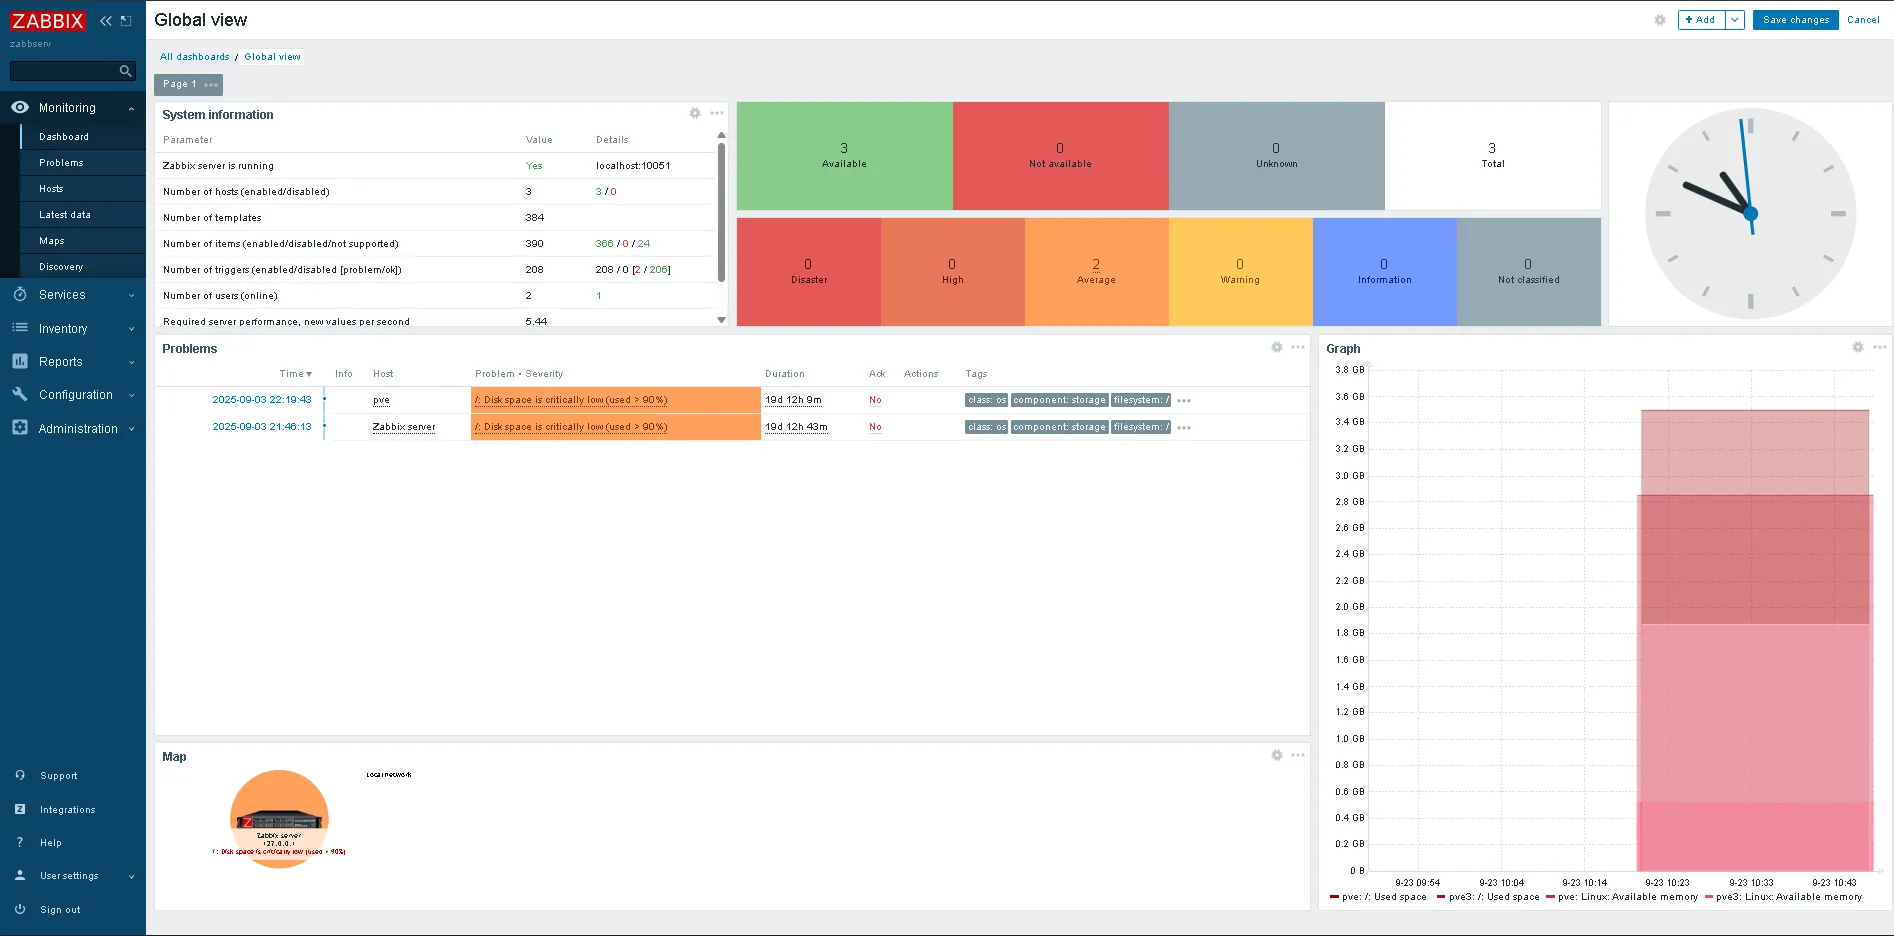Expand the Reports menu section

(131, 362)
